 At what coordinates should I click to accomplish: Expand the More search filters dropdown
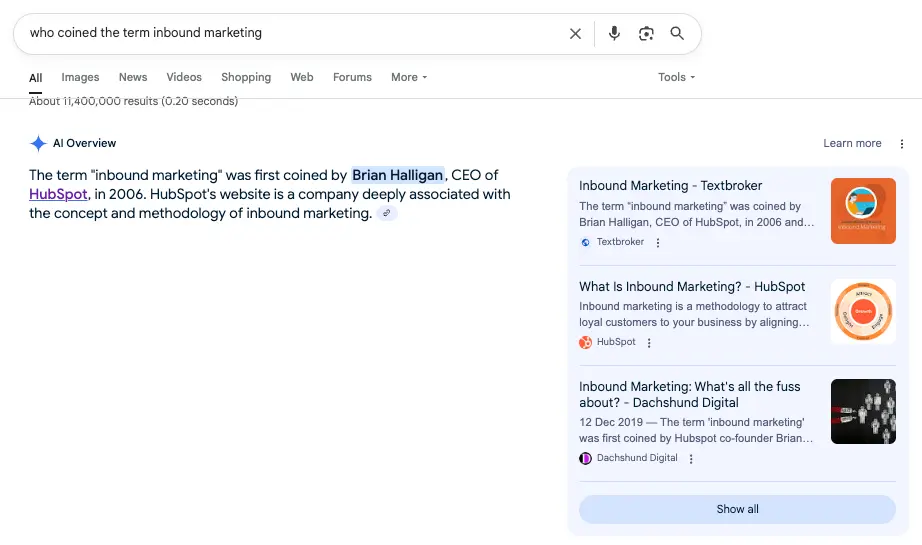coord(409,77)
